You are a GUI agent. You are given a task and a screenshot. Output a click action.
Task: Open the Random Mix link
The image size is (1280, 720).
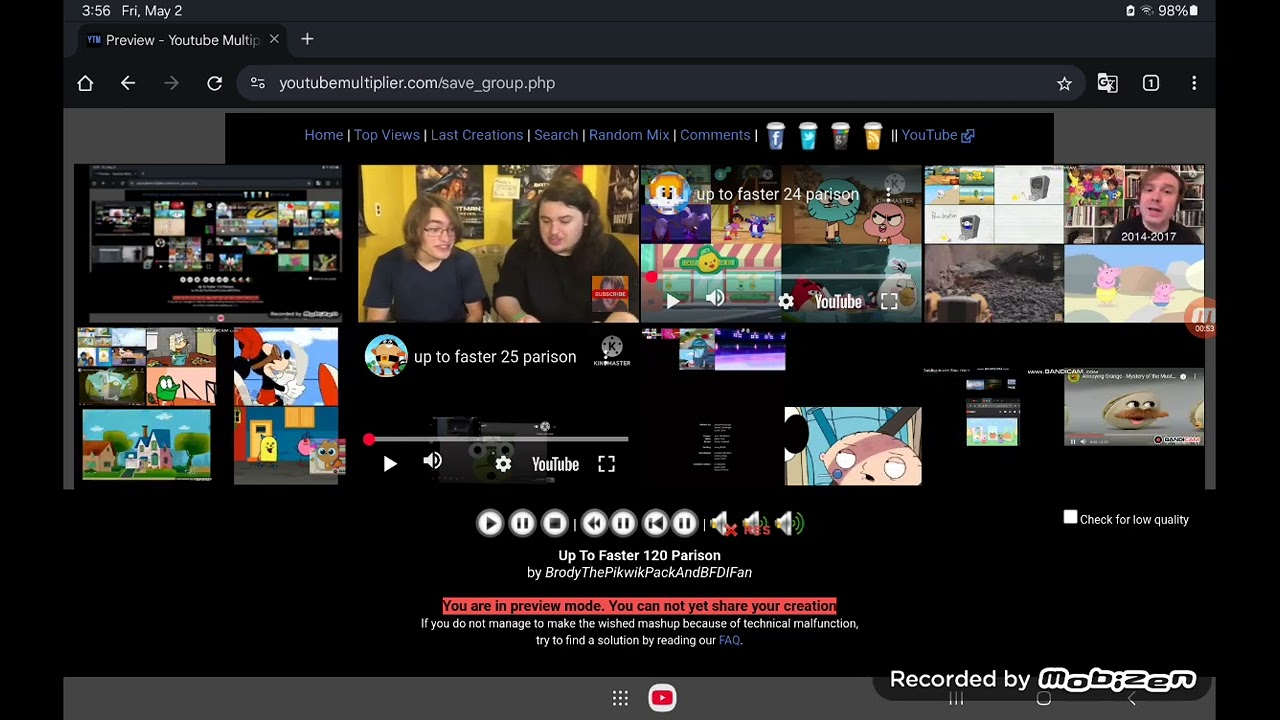pyautogui.click(x=629, y=135)
